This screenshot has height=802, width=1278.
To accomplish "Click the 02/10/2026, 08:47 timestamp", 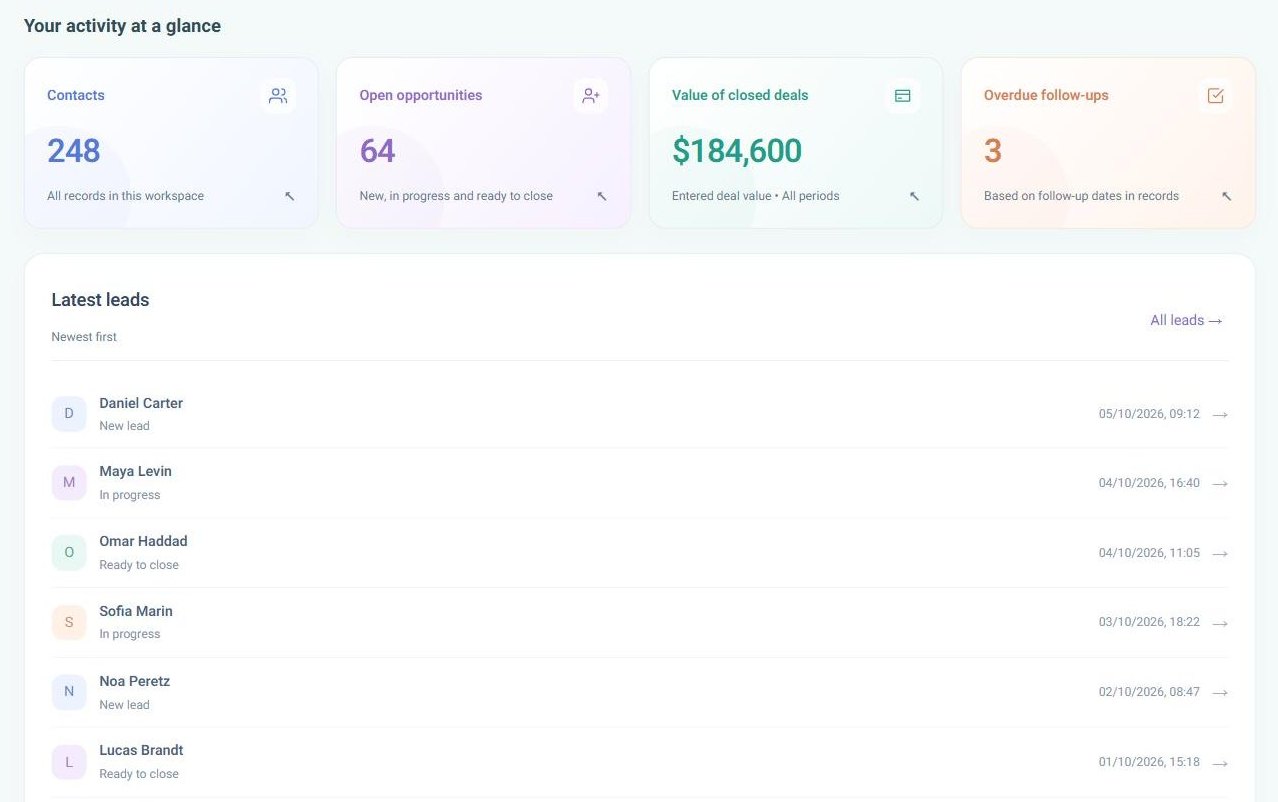I will click(1149, 692).
